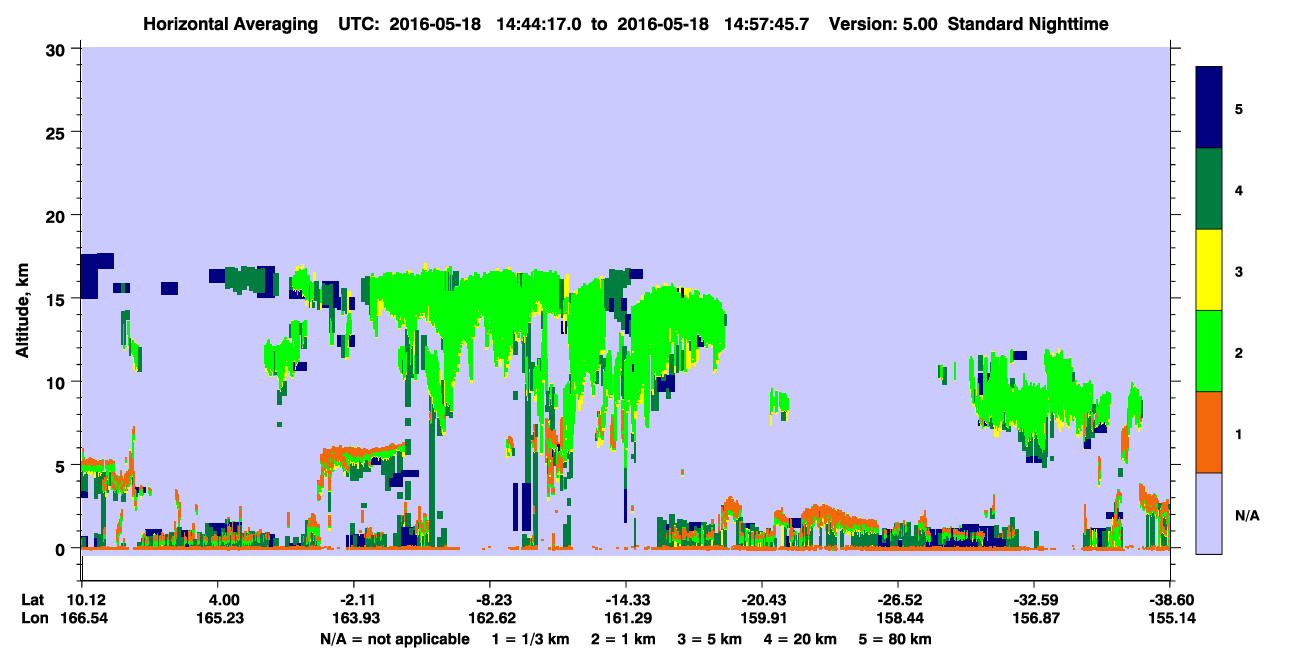Screen dimensions: 1300x667
Task: Click 'Version: 5.00' text in title
Action: click(x=883, y=23)
